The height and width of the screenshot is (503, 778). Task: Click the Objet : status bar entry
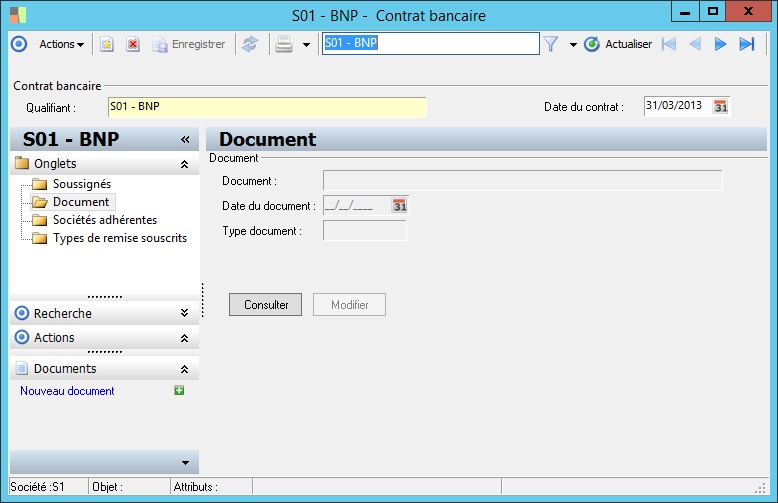click(108, 487)
